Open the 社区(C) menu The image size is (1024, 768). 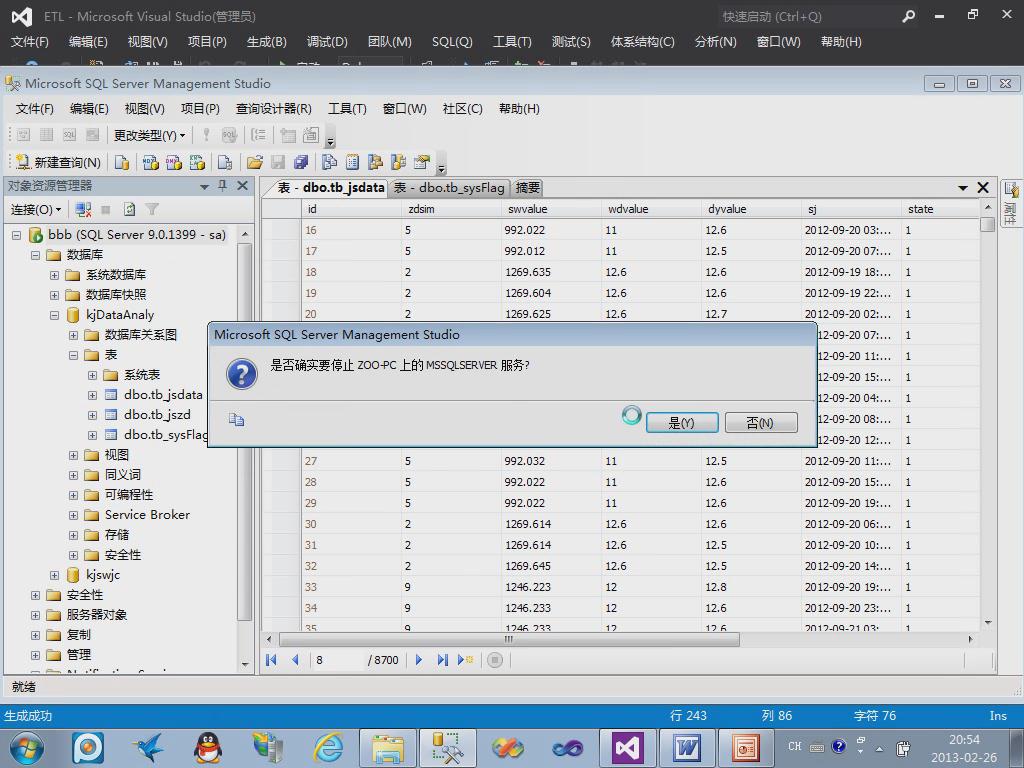462,108
